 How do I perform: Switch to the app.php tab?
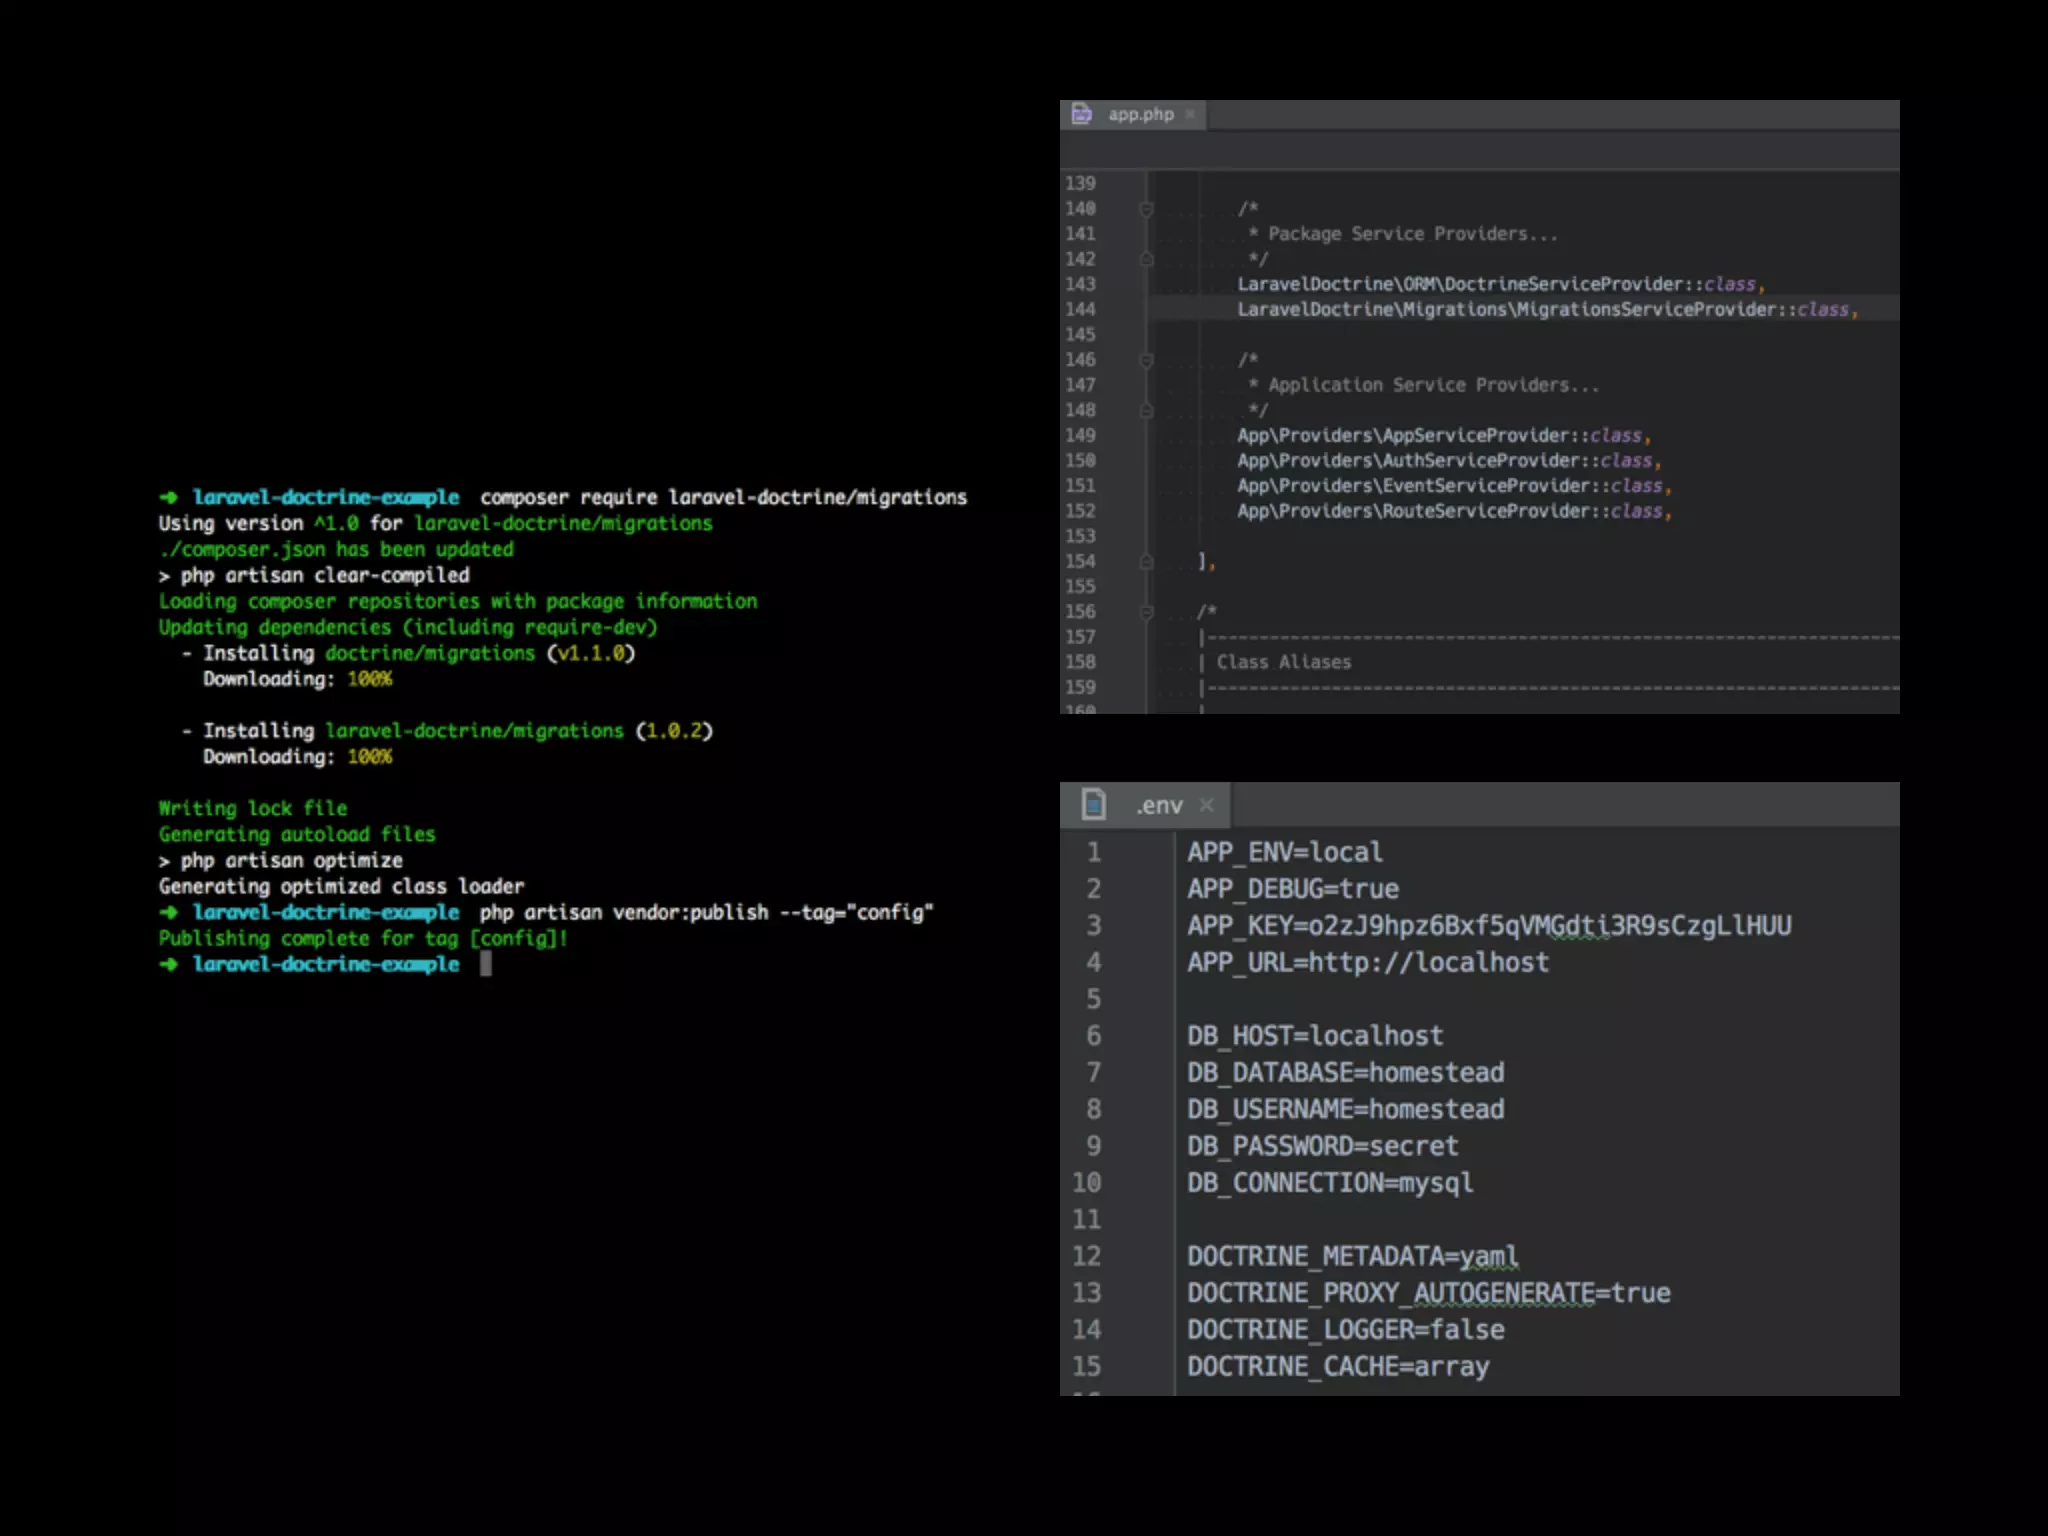[1140, 114]
